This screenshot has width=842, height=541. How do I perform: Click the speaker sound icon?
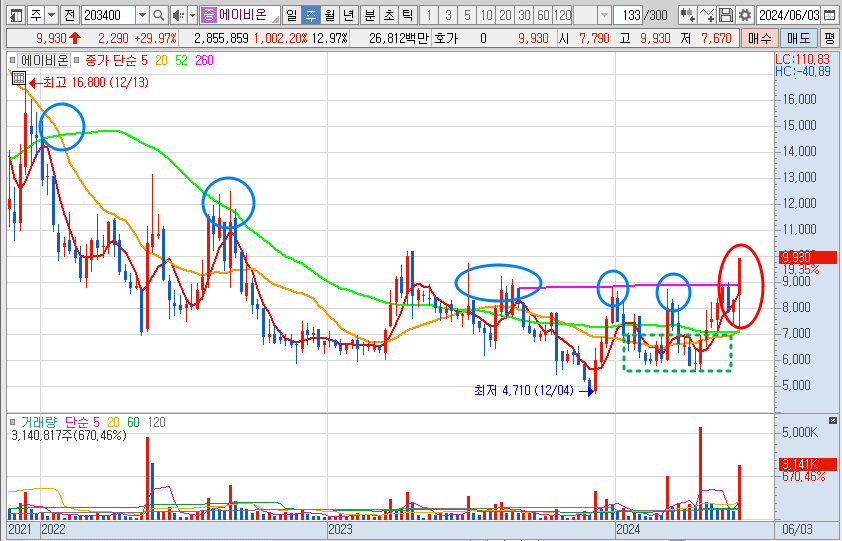(179, 15)
